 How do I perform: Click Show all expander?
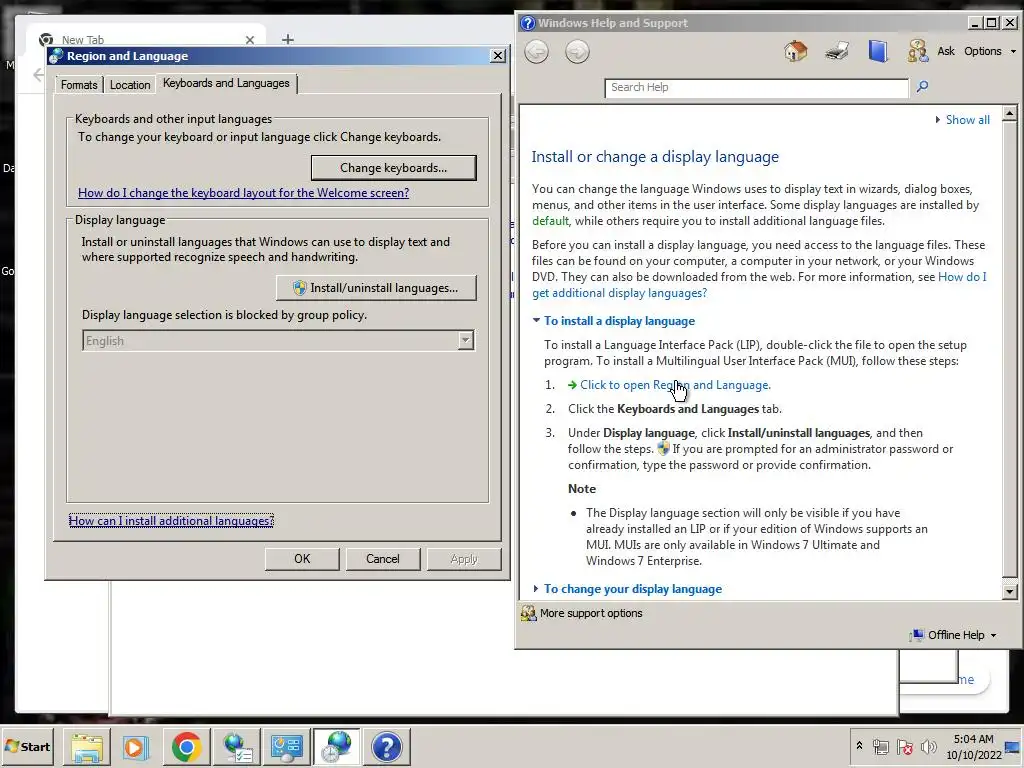point(963,120)
